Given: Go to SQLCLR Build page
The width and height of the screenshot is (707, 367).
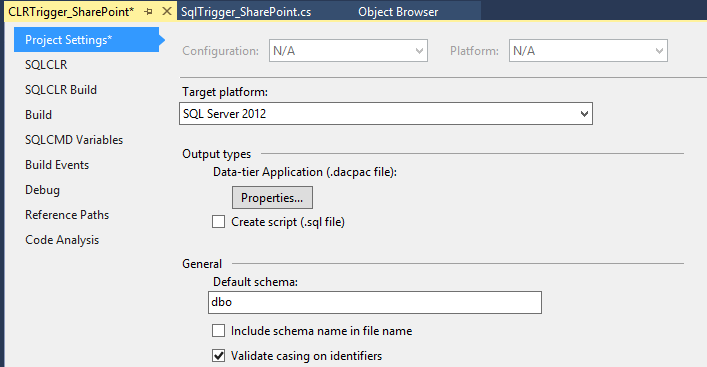Looking at the screenshot, I should coord(61,90).
